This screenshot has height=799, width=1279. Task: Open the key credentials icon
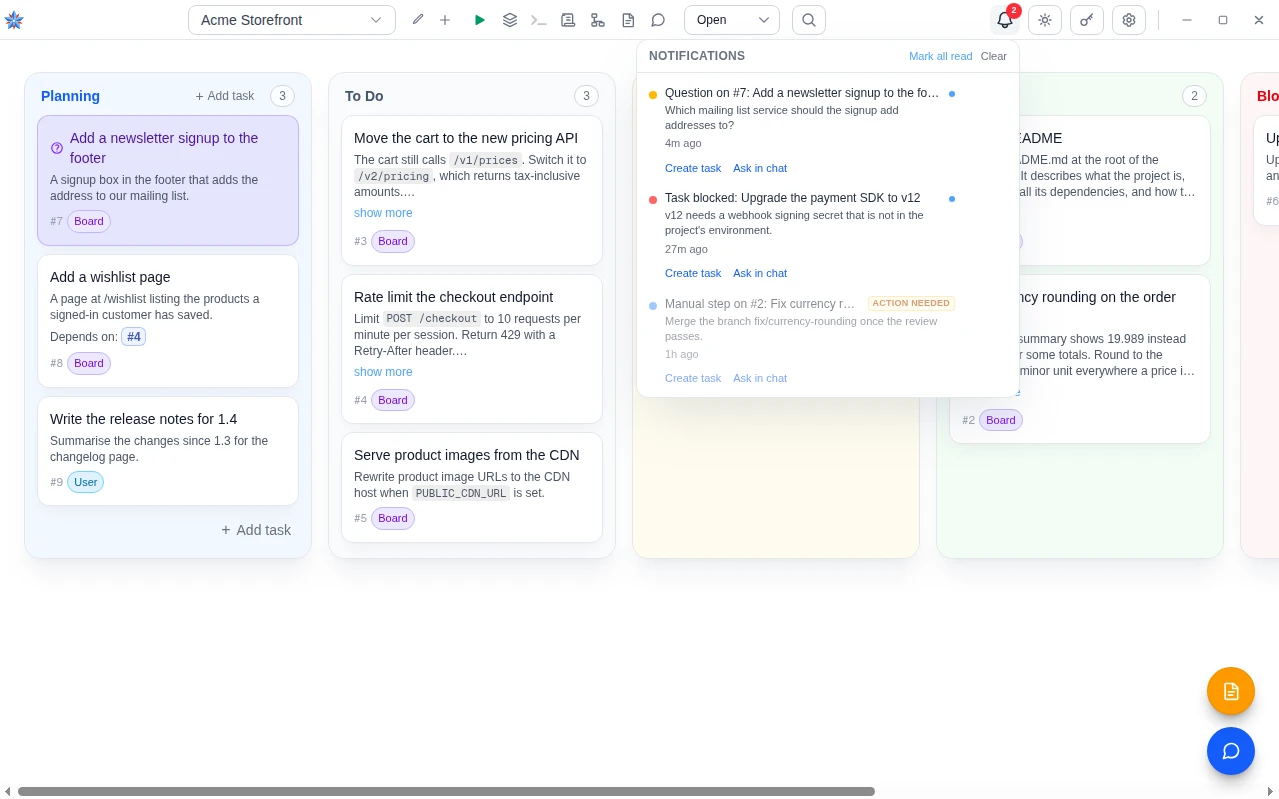[1087, 20]
